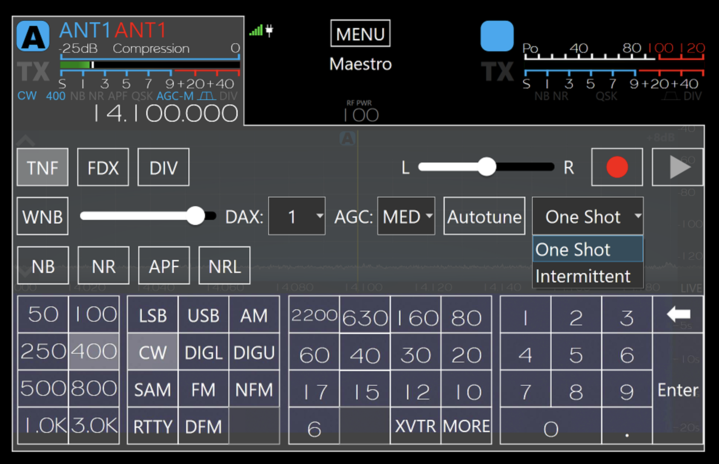Select the 800 Hz filter width

pyautogui.click(x=94, y=389)
